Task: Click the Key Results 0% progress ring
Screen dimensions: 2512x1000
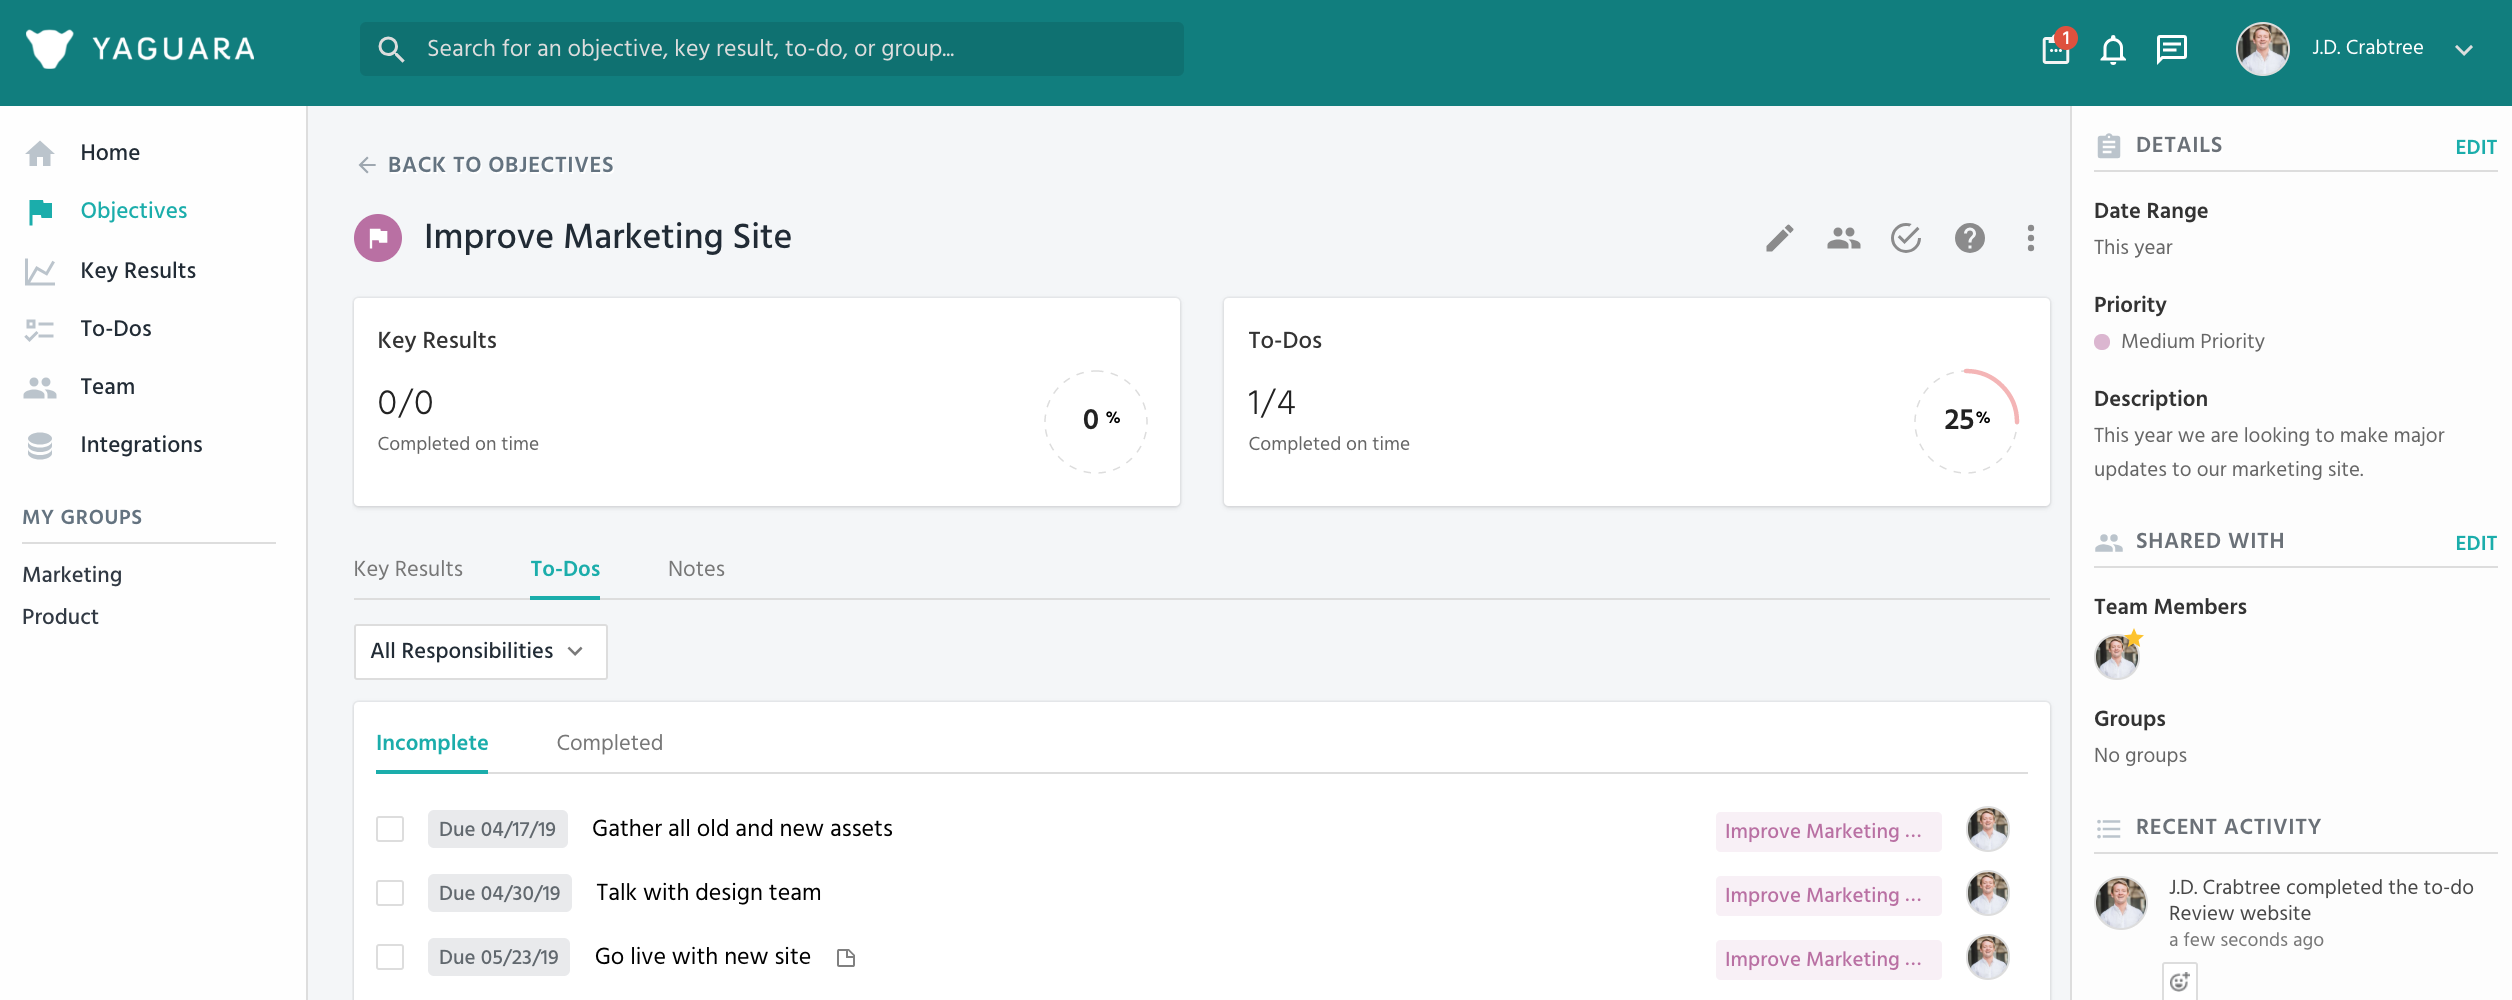Action: [x=1096, y=421]
